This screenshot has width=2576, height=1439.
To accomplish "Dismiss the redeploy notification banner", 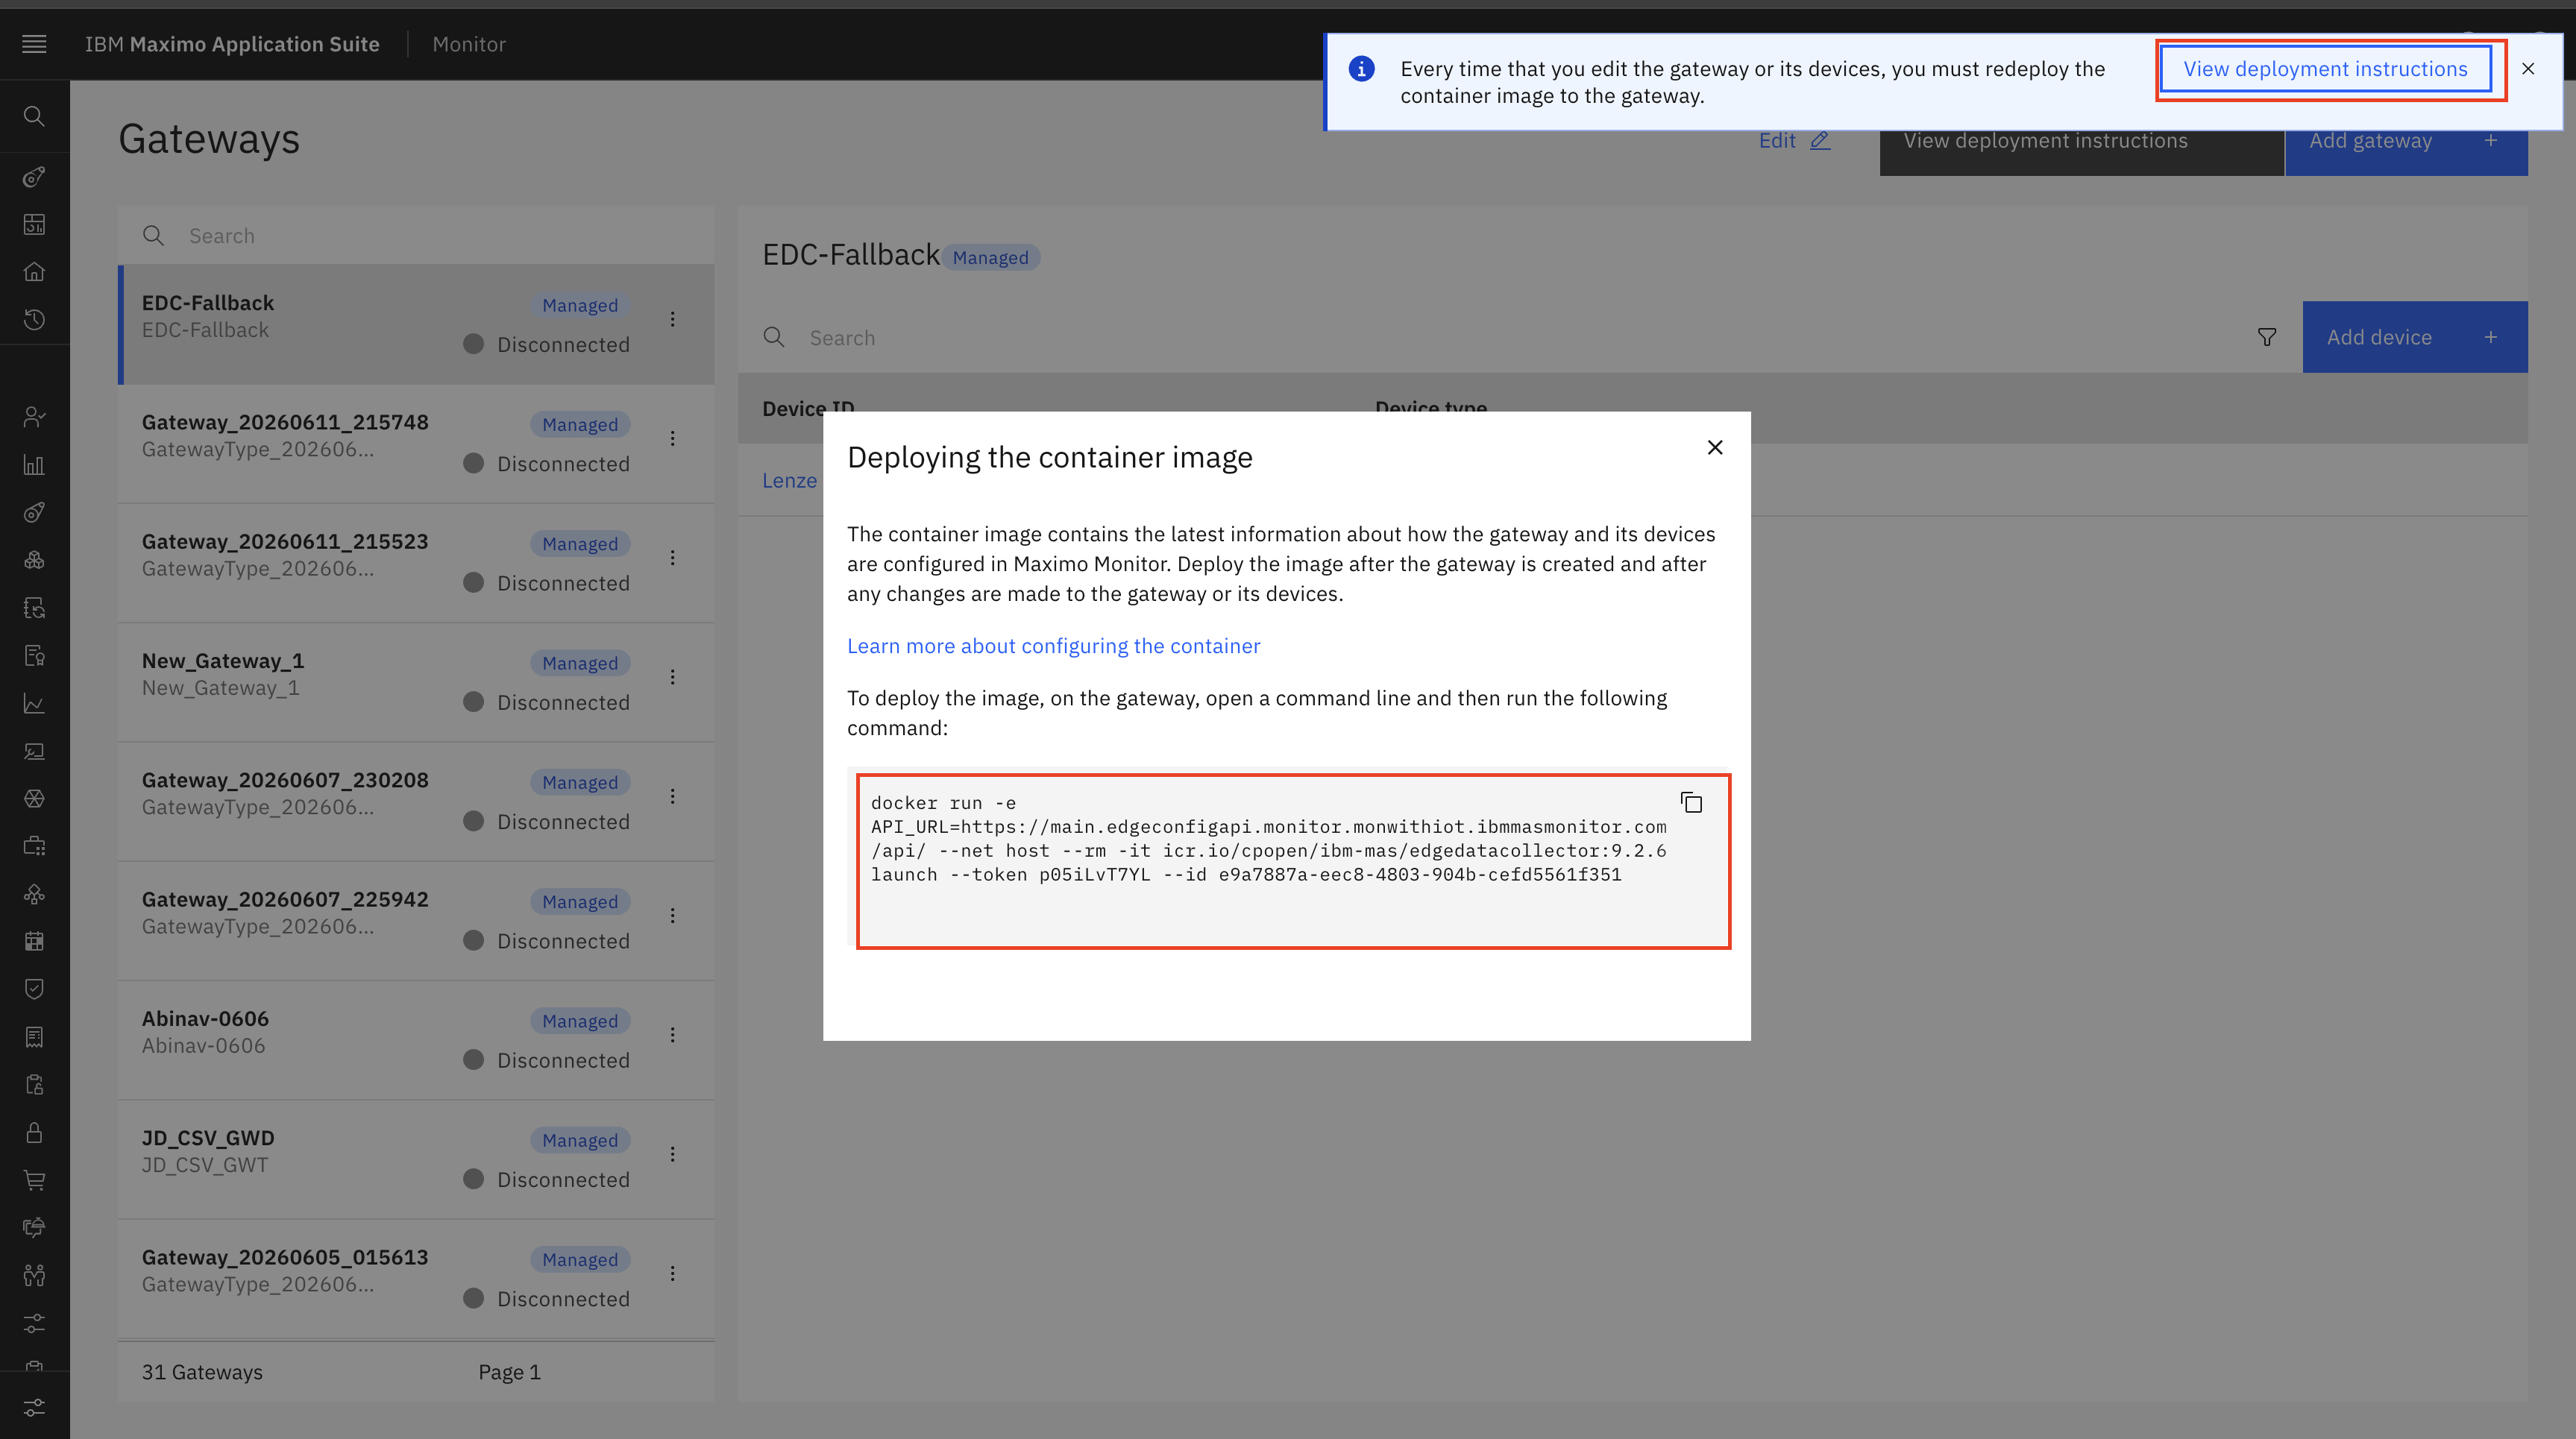I will point(2528,69).
